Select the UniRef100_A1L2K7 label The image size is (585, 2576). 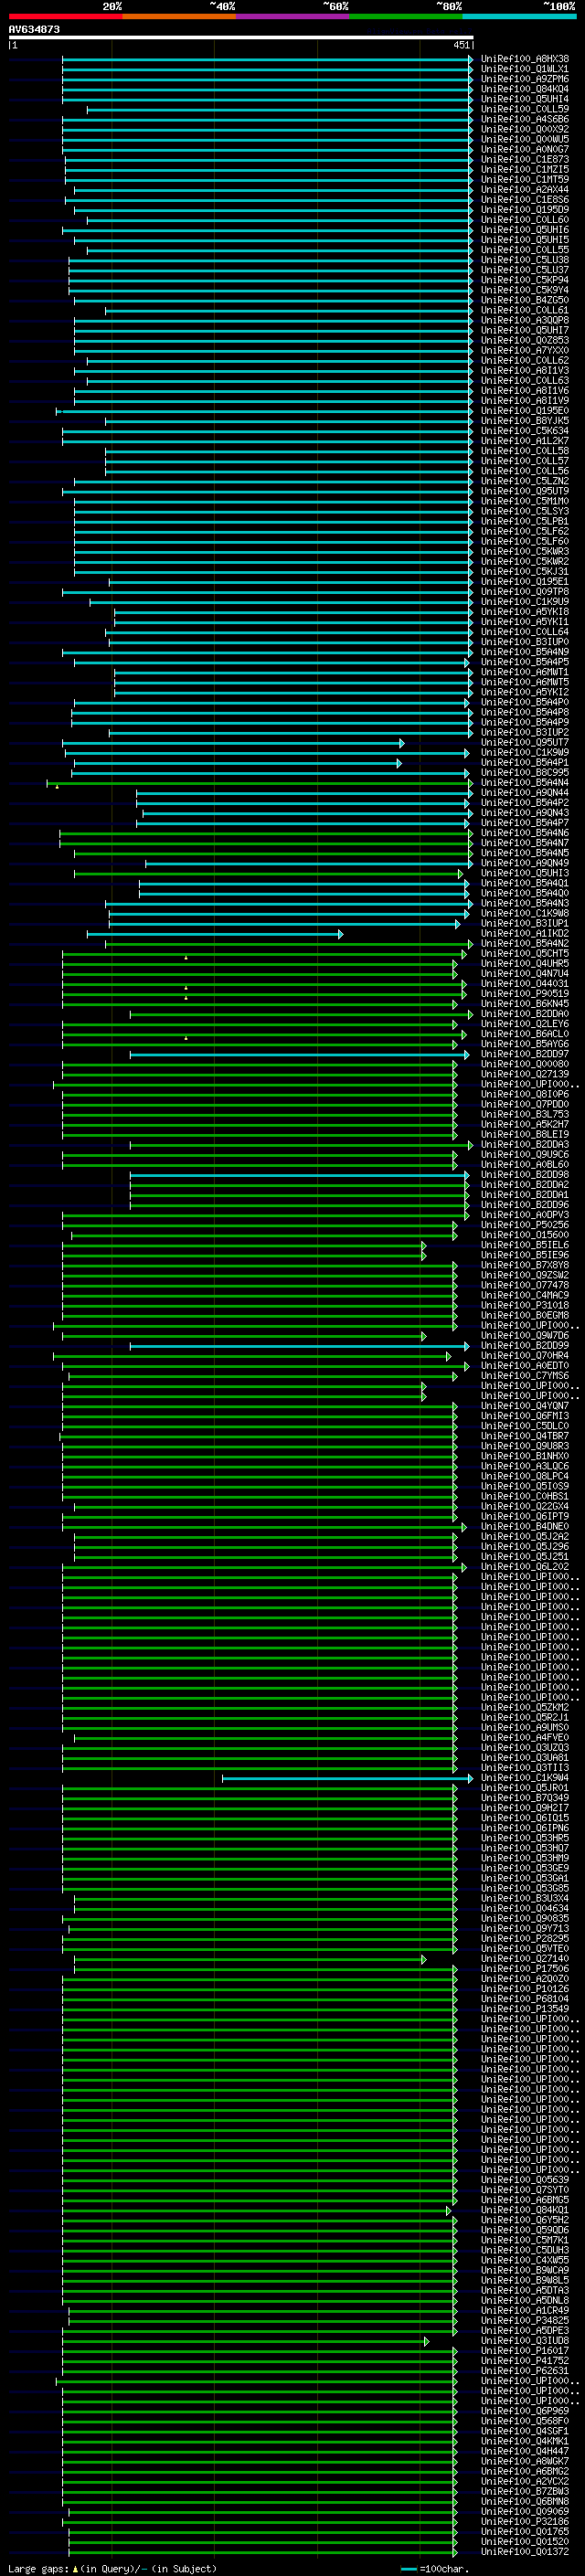(524, 441)
